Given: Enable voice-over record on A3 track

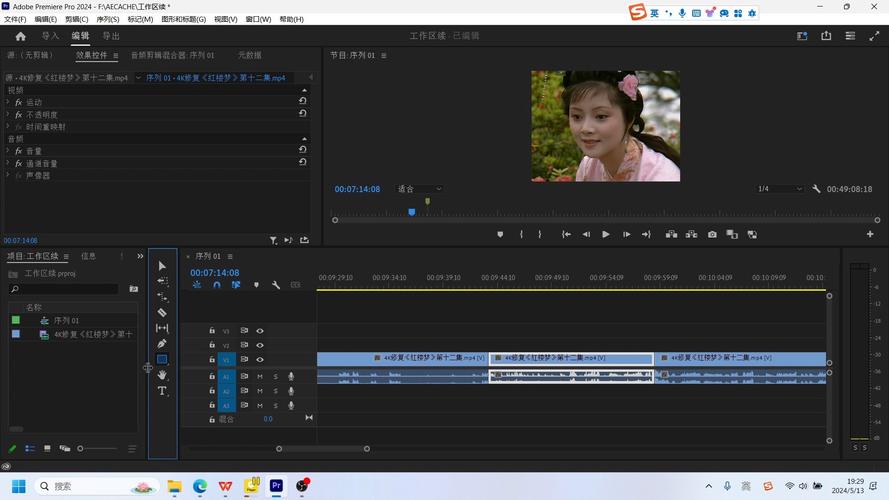Looking at the screenshot, I should point(291,405).
